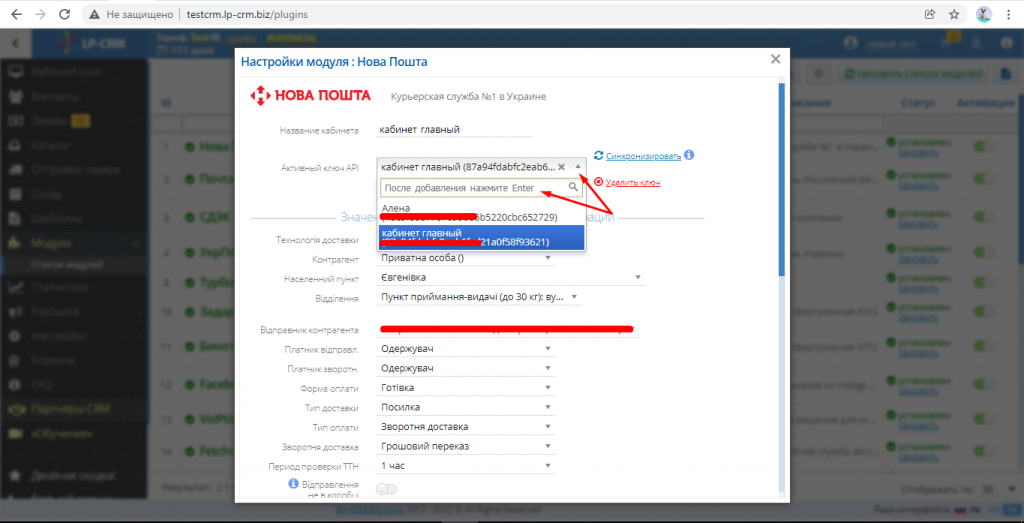Click the info icon near Відправлення не в коробці
This screenshot has height=523, width=1024.
click(x=294, y=484)
